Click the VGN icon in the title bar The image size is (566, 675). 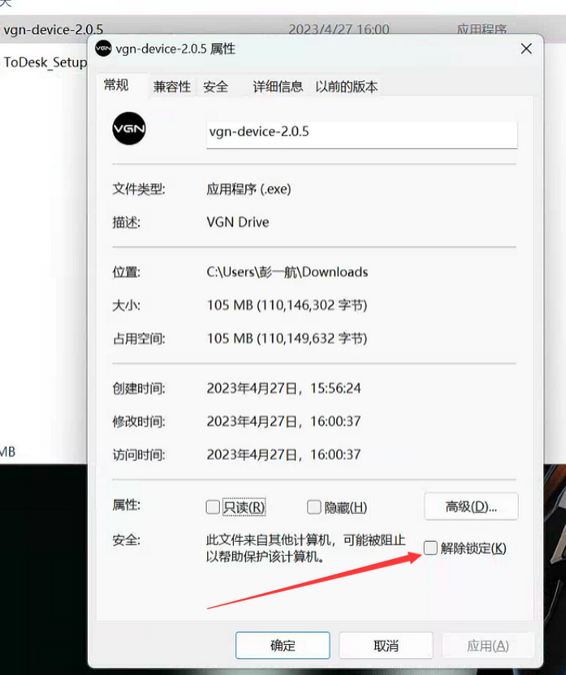click(x=103, y=48)
